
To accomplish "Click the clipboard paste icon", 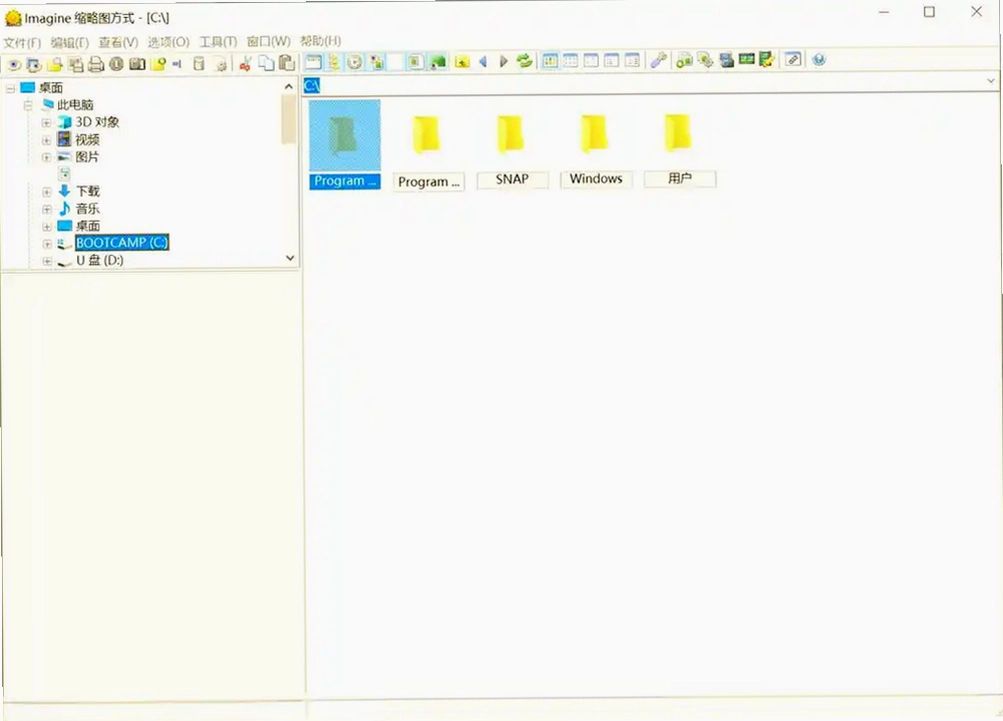I will point(287,63).
